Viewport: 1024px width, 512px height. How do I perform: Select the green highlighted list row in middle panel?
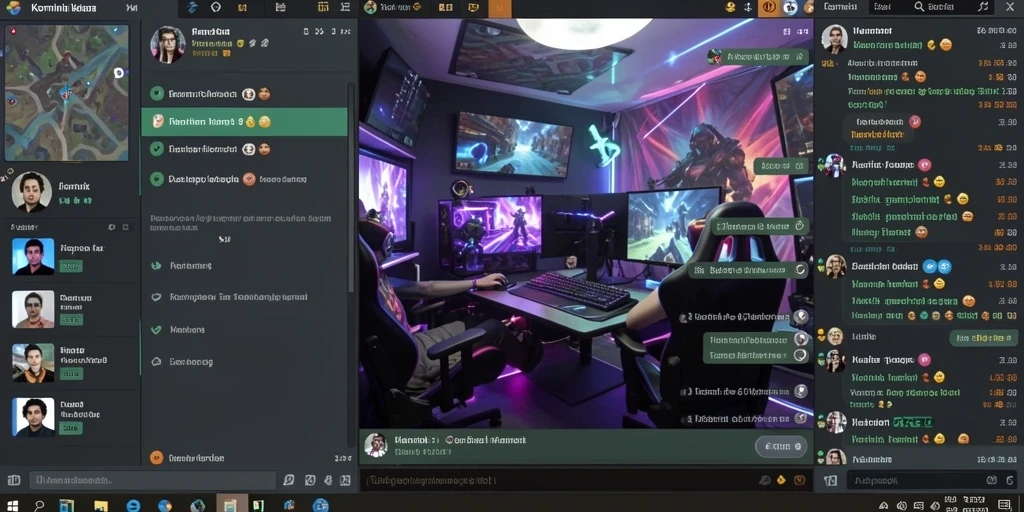[x=244, y=121]
